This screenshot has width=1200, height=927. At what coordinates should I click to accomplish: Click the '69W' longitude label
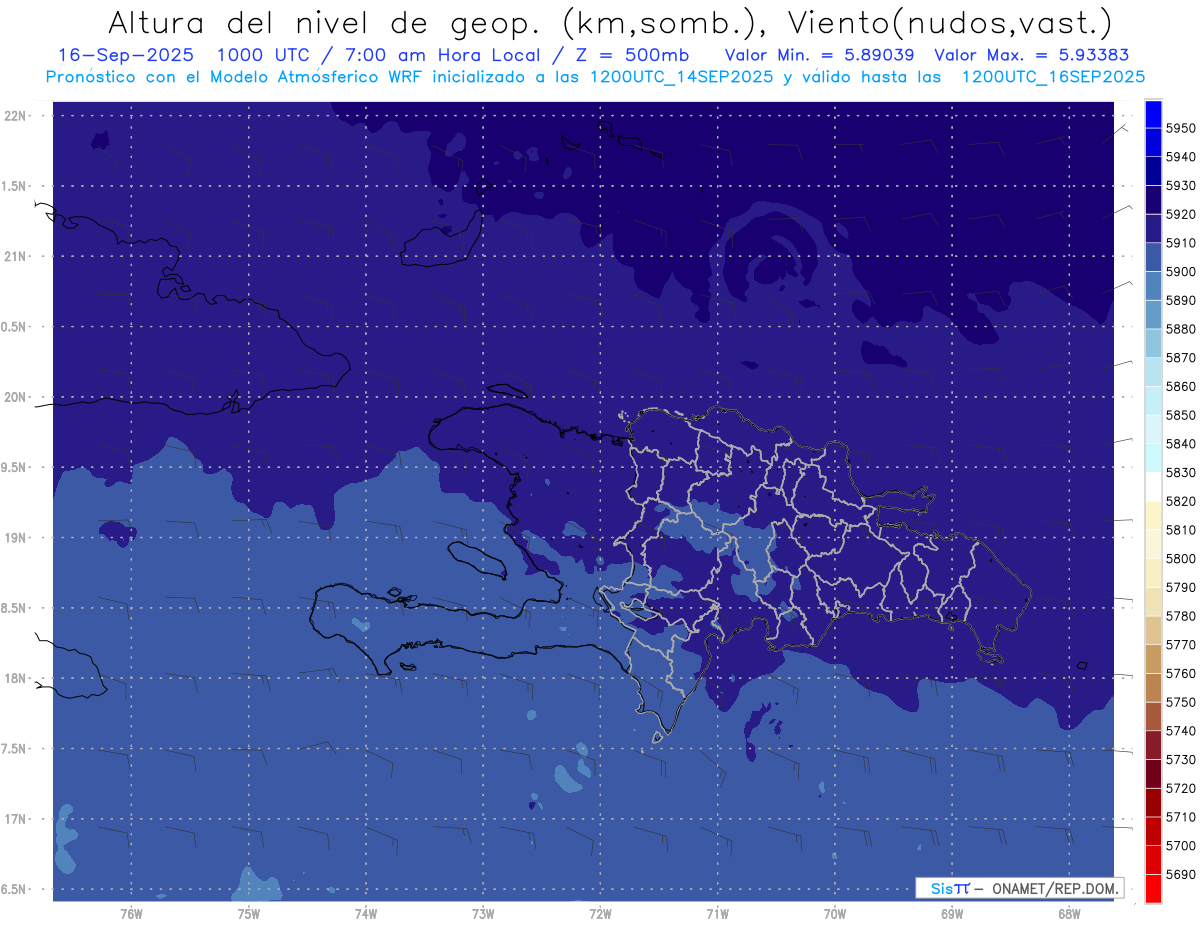[x=952, y=914]
